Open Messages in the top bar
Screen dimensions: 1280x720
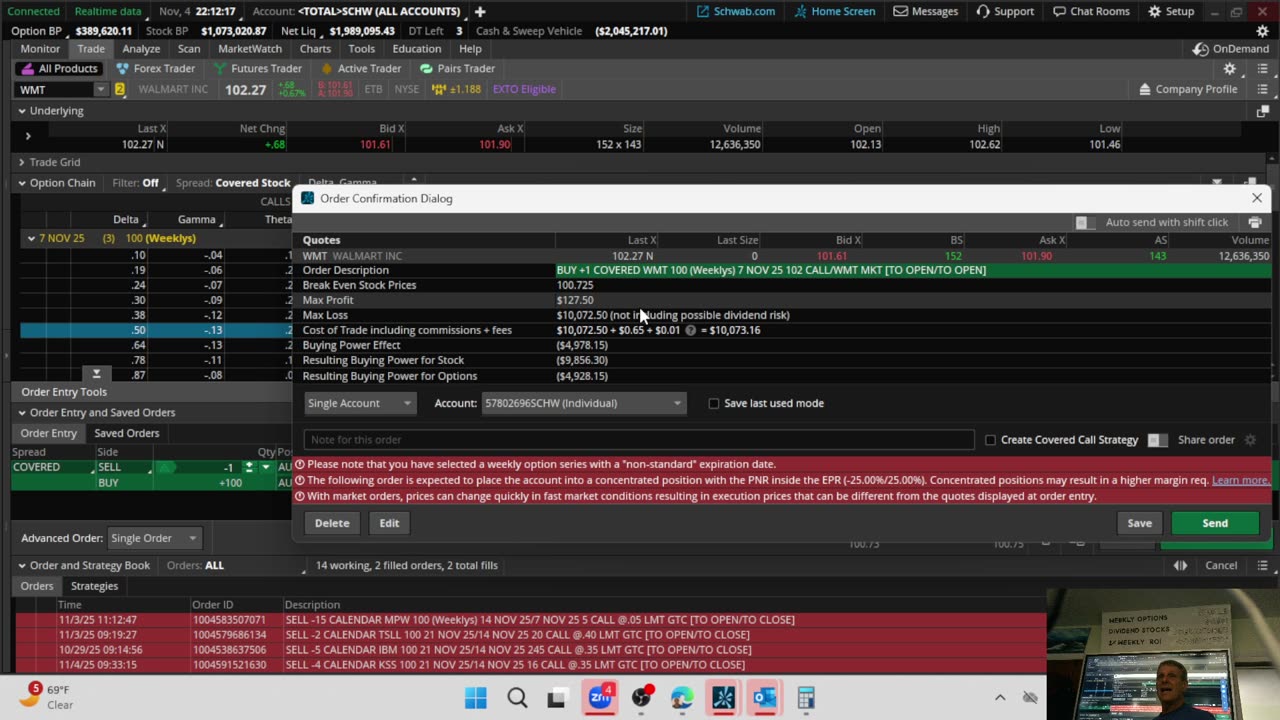click(x=926, y=11)
